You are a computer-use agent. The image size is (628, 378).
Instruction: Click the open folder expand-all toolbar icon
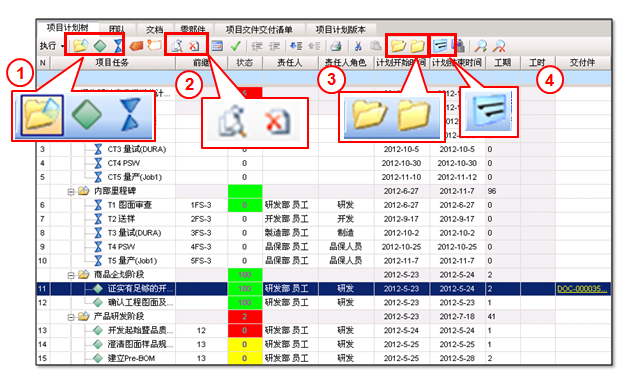[x=398, y=46]
